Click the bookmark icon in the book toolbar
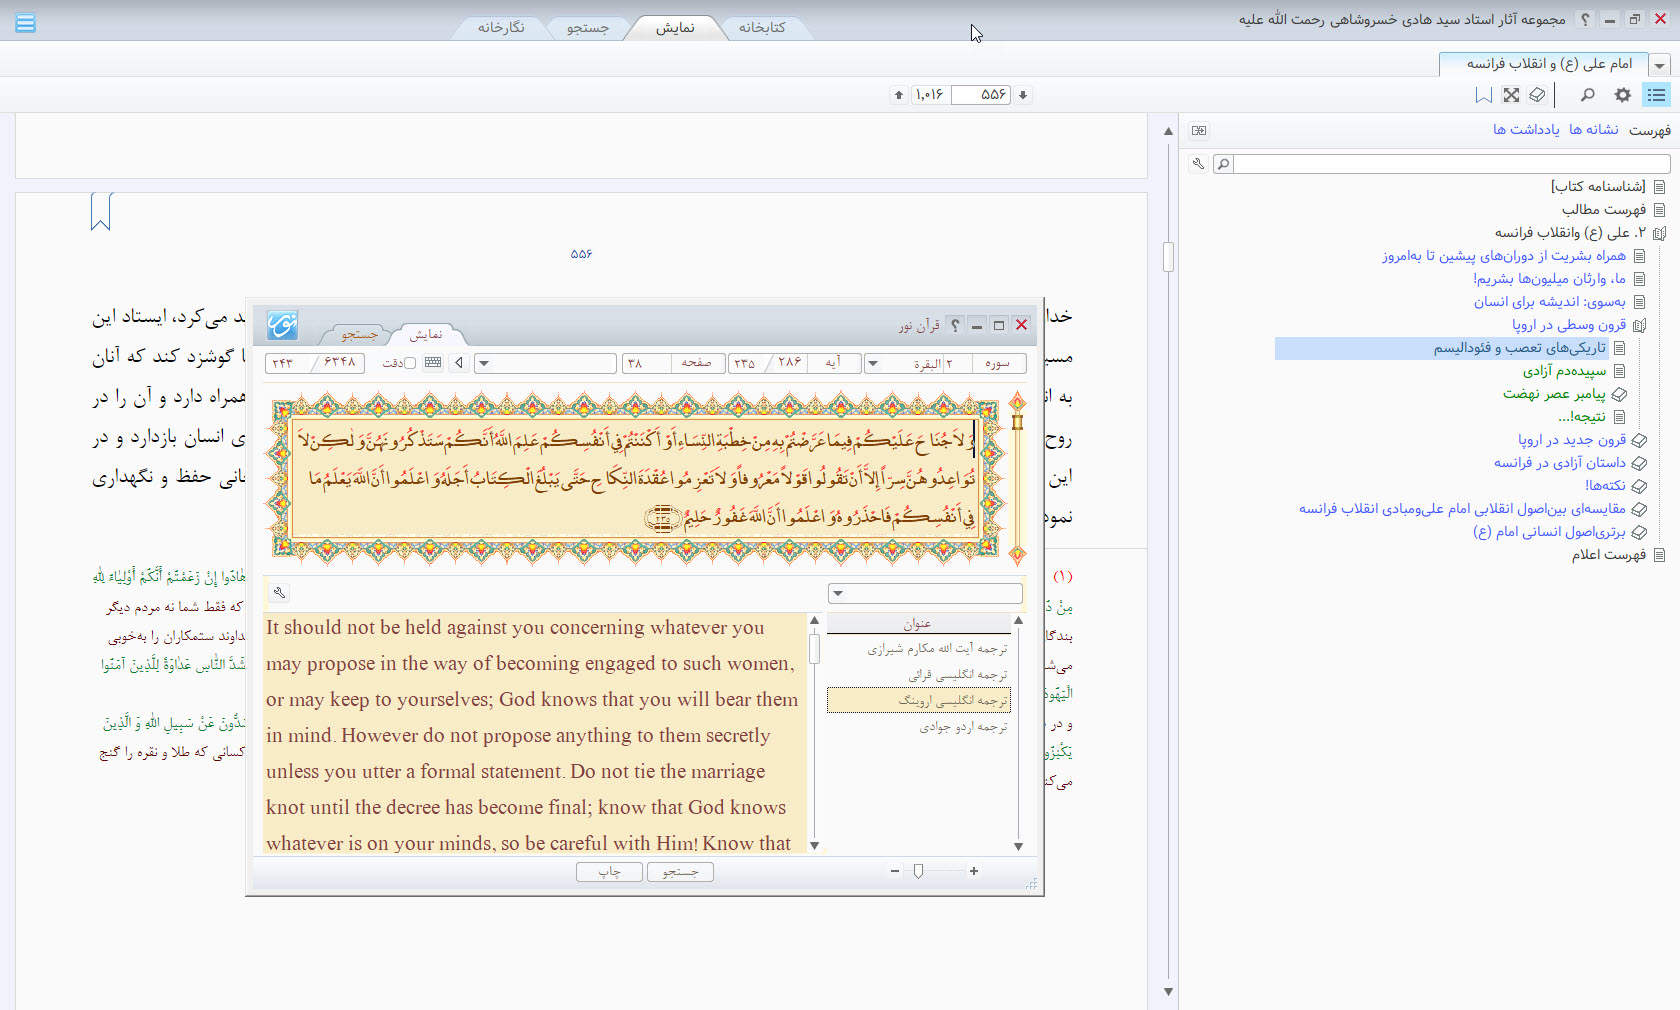Viewport: 1680px width, 1010px height. click(x=1484, y=95)
